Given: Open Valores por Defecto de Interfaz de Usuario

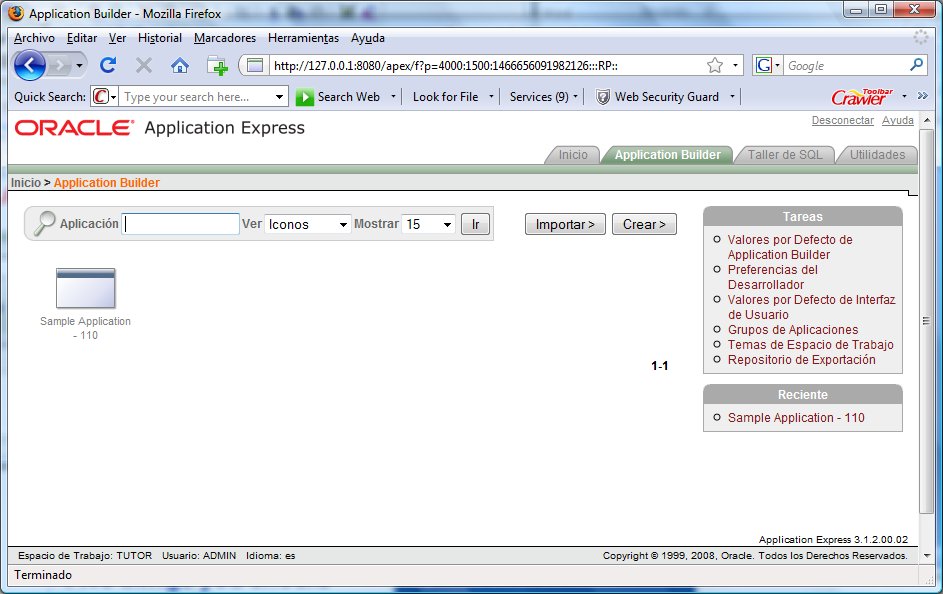Looking at the screenshot, I should tap(811, 307).
